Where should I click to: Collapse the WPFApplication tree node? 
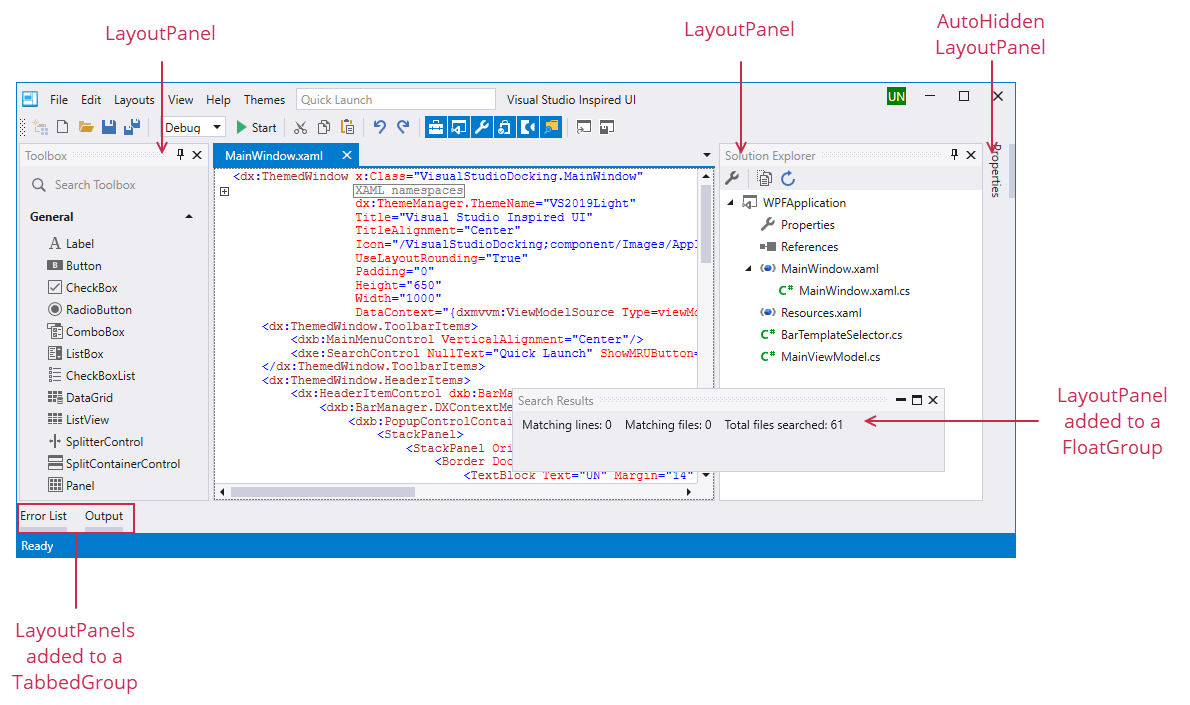coord(730,203)
